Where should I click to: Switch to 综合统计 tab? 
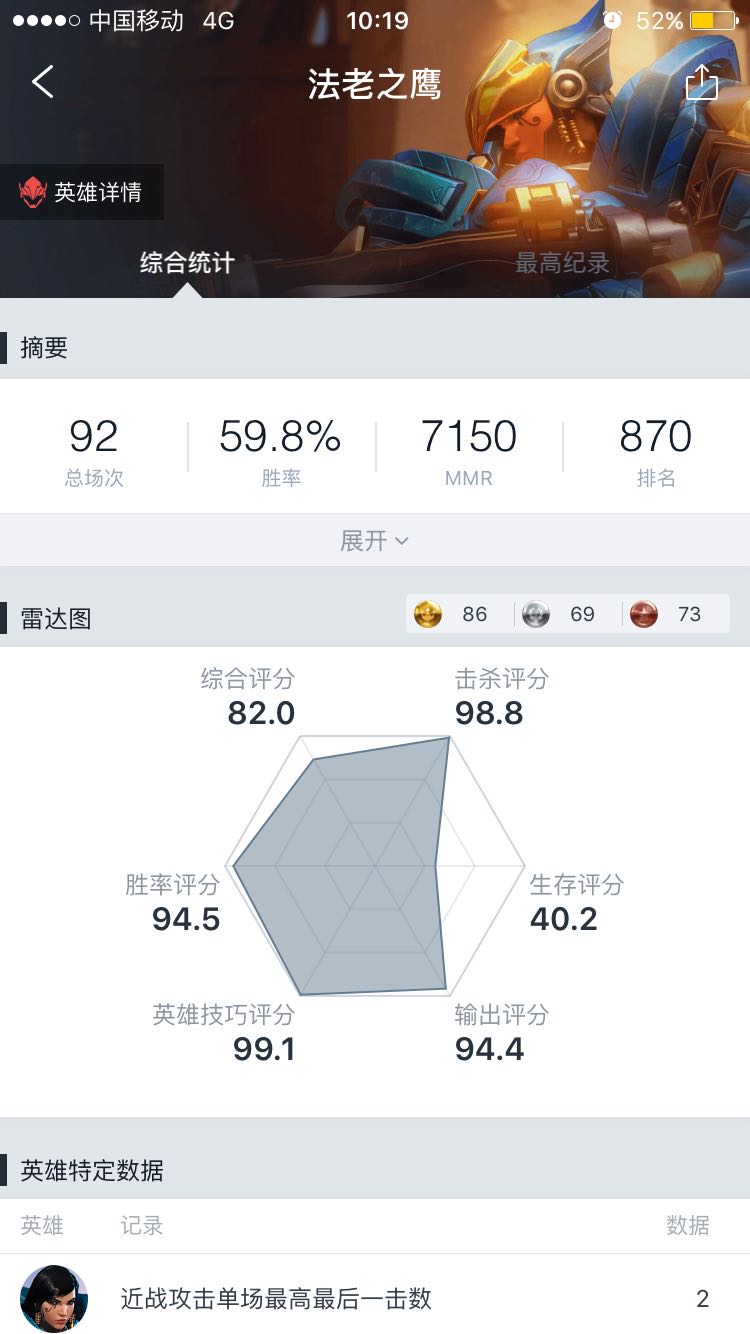click(x=187, y=263)
